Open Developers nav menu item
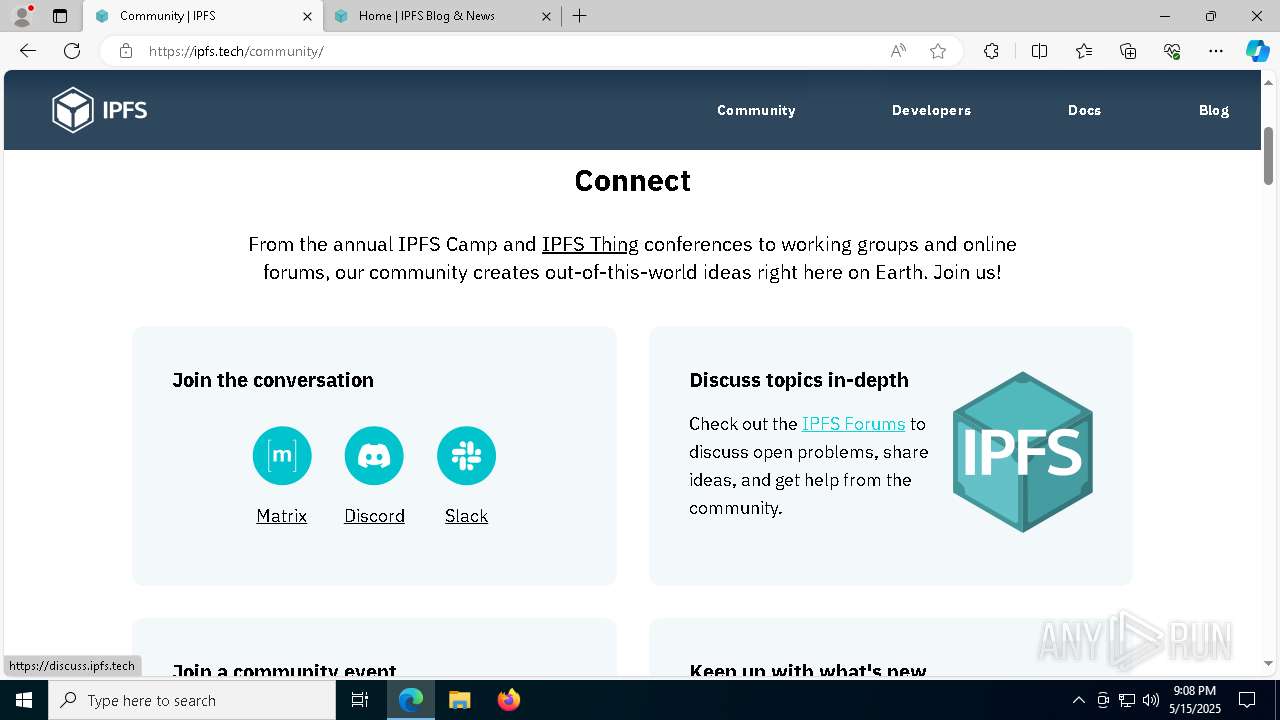 (x=931, y=110)
